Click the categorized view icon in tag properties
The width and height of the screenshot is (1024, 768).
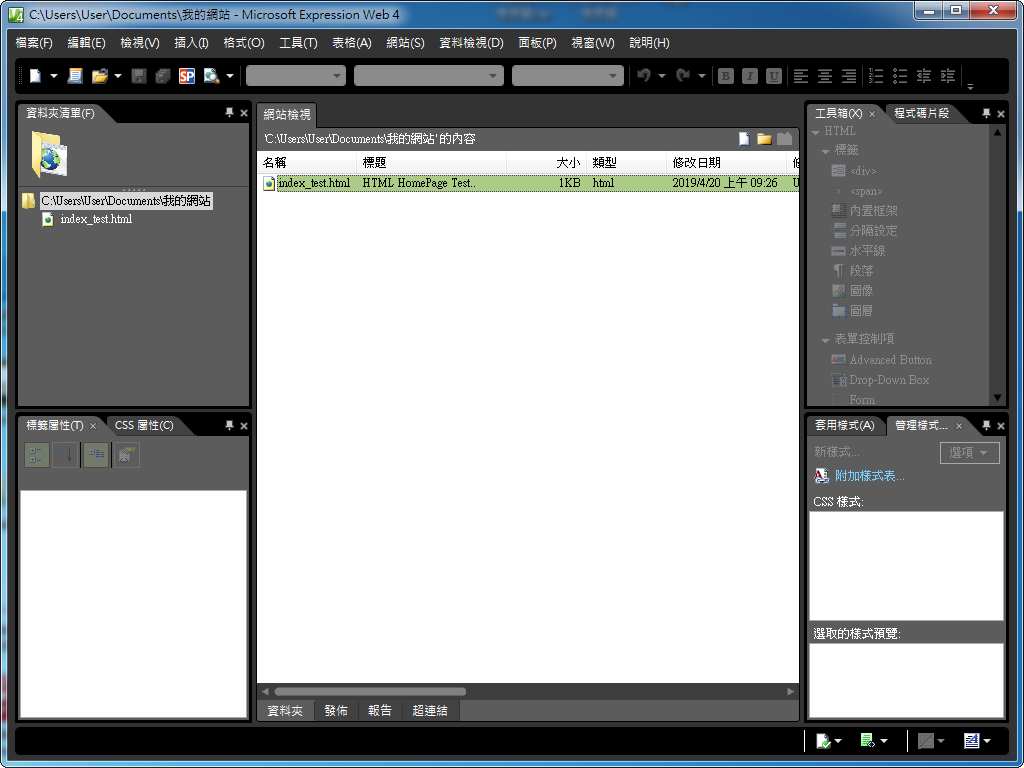37,455
